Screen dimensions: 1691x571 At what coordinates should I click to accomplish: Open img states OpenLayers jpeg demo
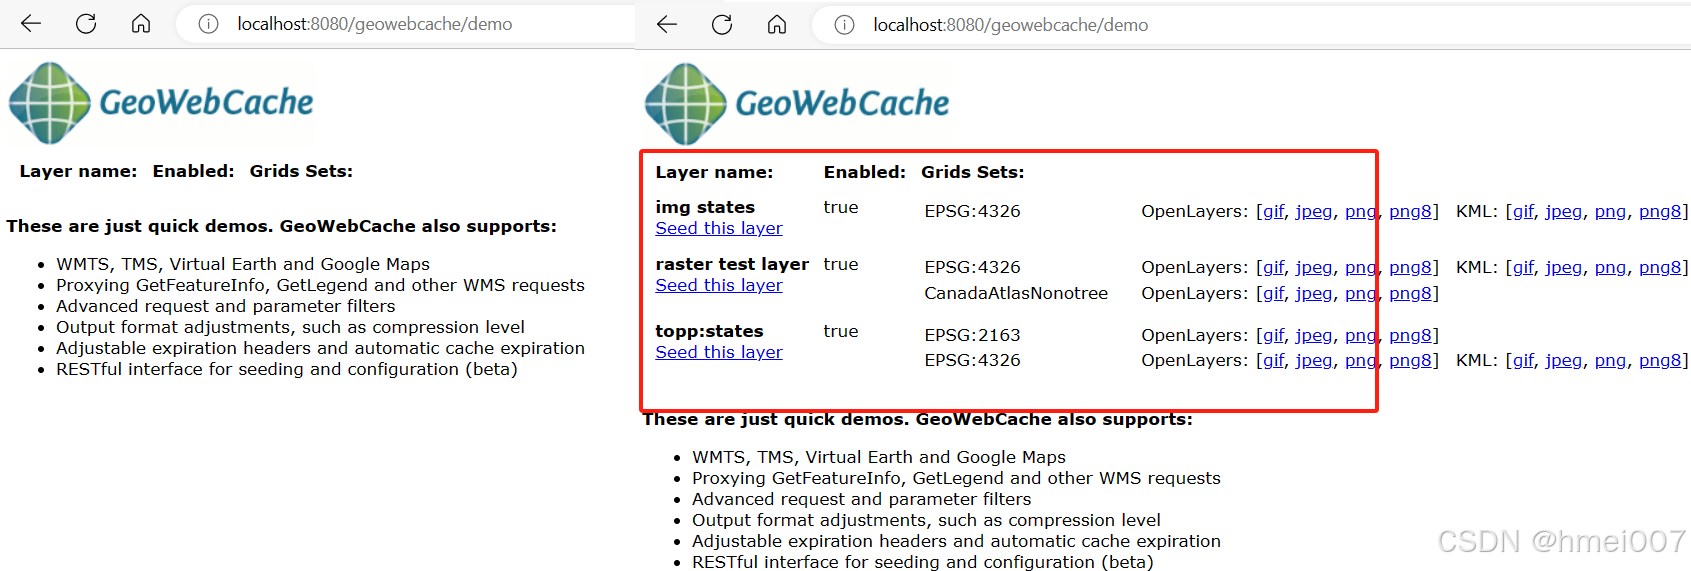coord(1314,211)
